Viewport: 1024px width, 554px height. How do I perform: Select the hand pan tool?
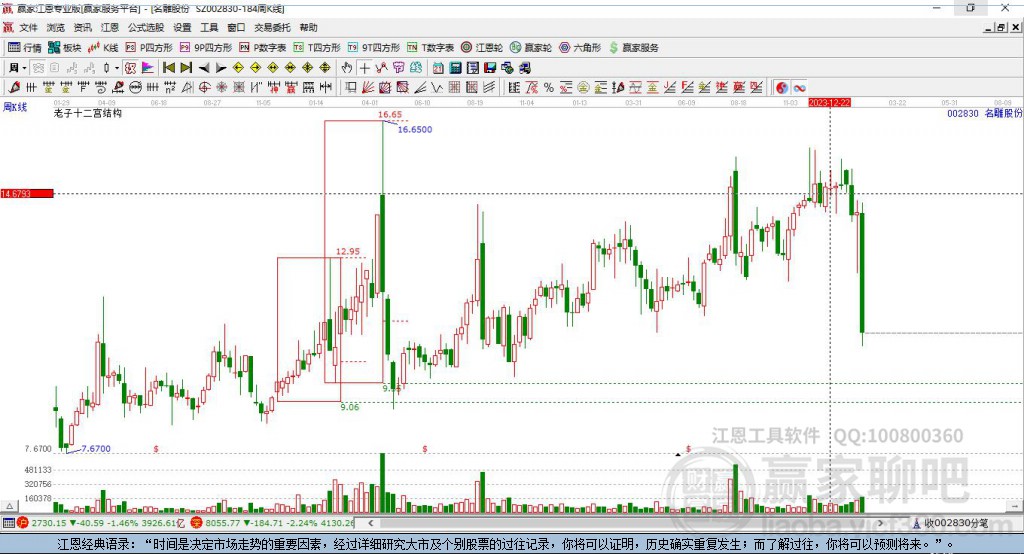(x=347, y=68)
